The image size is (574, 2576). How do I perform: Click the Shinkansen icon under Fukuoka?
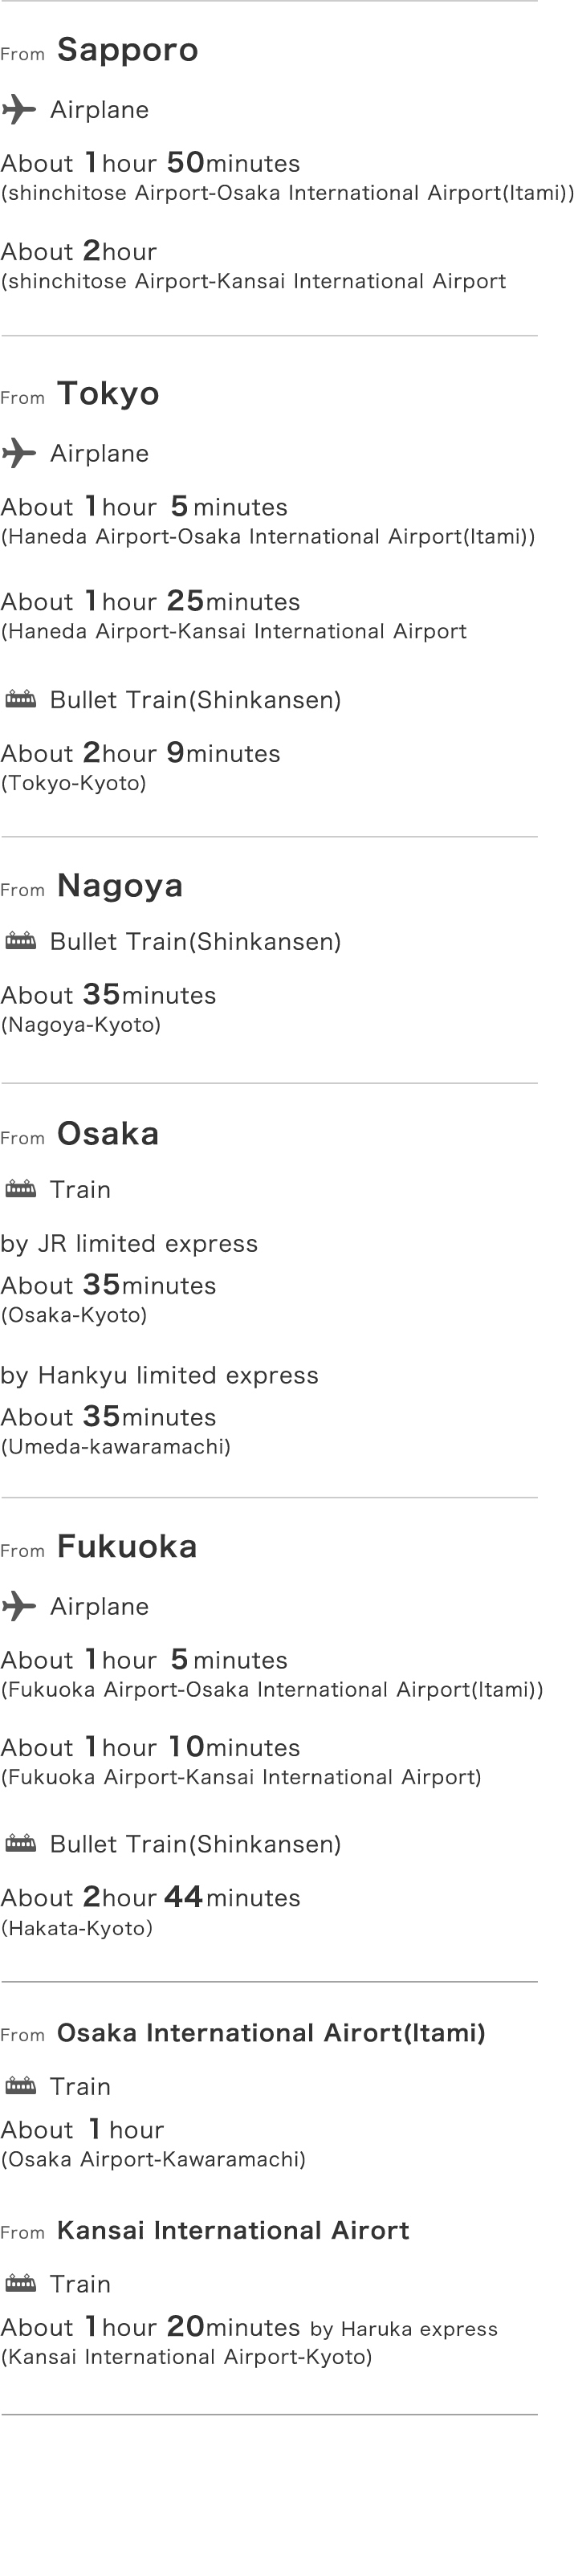coord(21,1843)
